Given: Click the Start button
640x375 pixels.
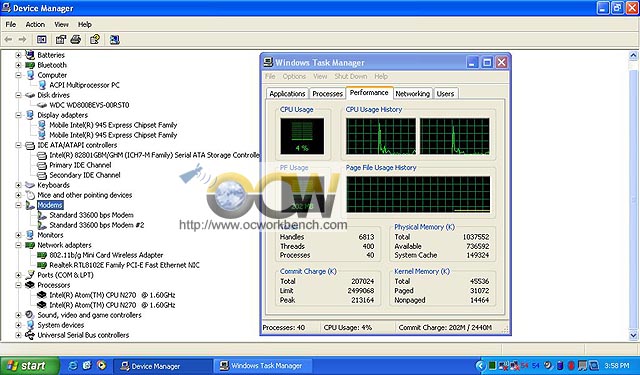Looking at the screenshot, I should (x=29, y=366).
